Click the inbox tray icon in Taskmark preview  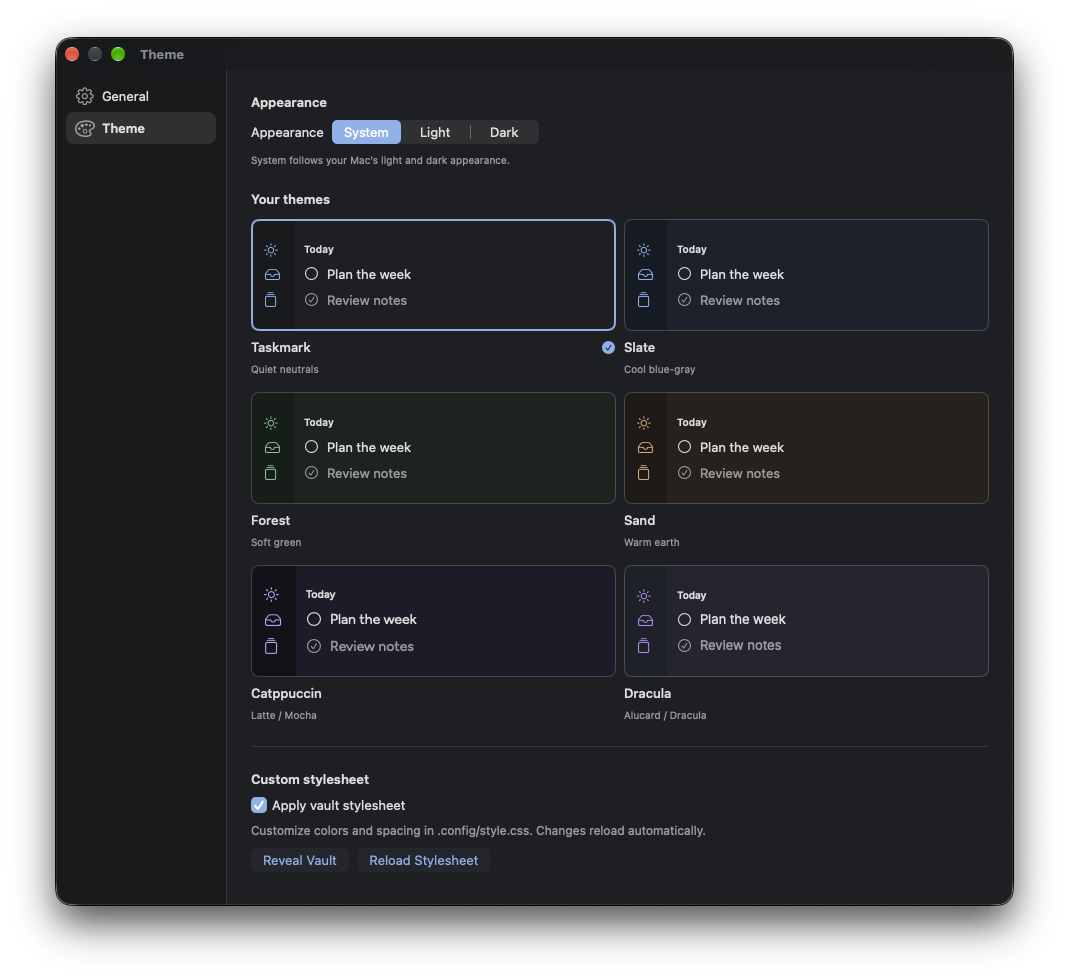tap(272, 275)
